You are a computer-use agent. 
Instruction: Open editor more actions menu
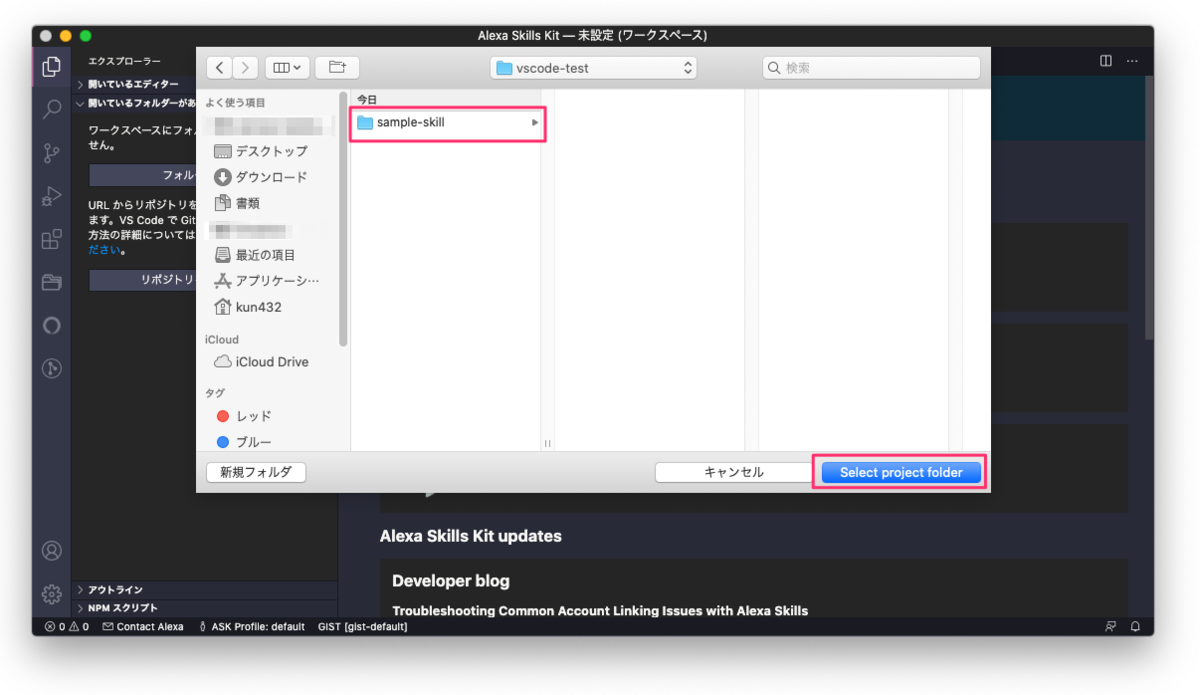click(1132, 60)
